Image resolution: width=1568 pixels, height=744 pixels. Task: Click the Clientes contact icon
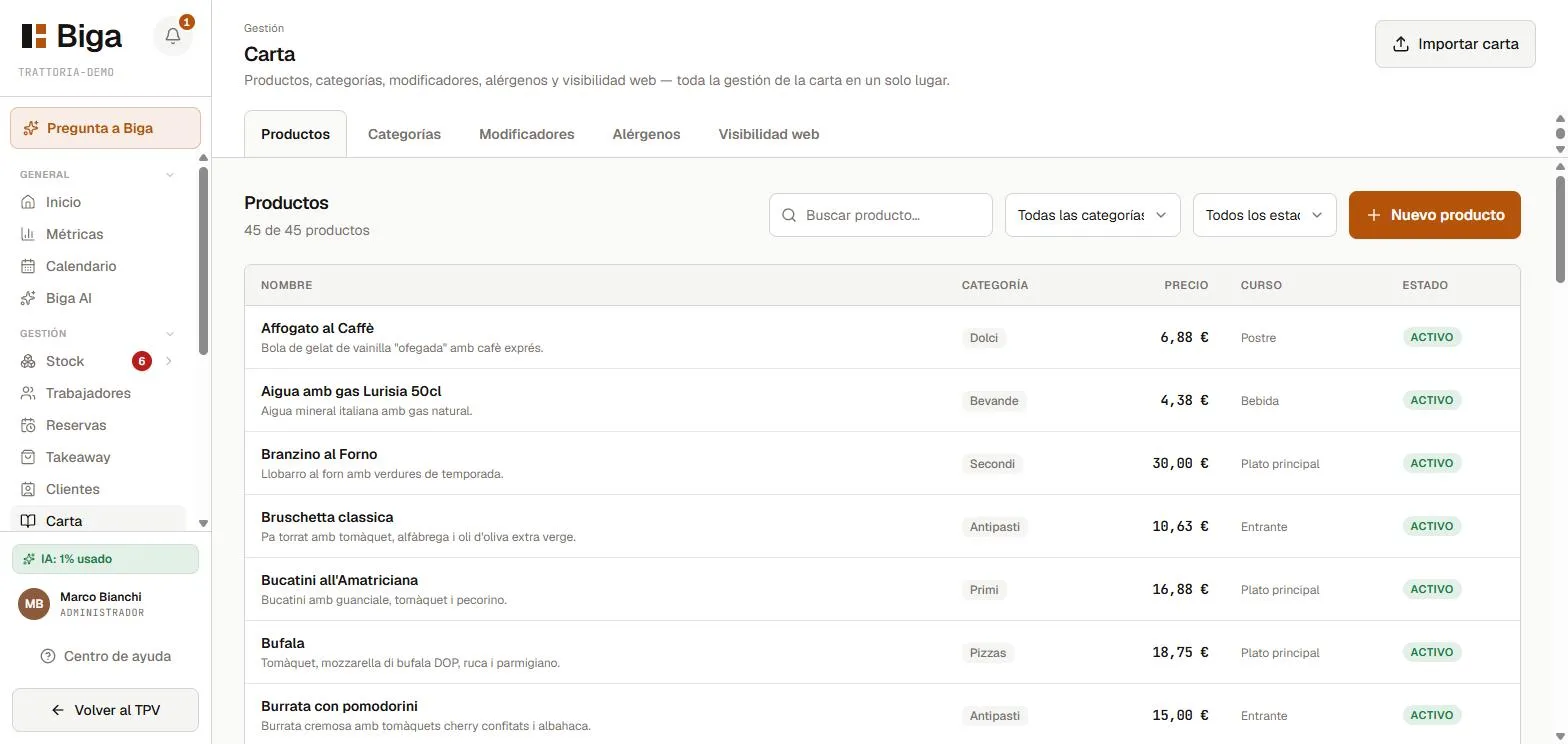tap(28, 489)
